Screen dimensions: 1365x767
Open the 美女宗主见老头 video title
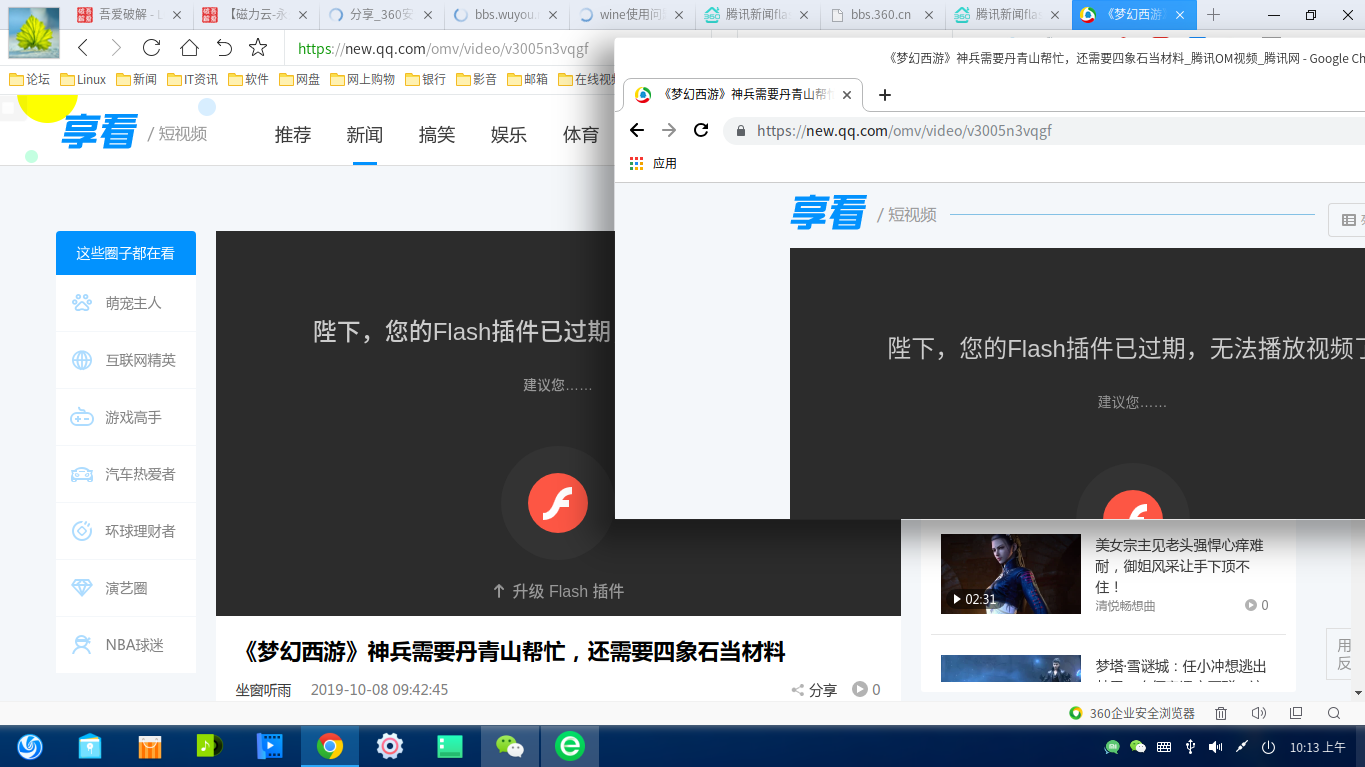pos(1179,566)
